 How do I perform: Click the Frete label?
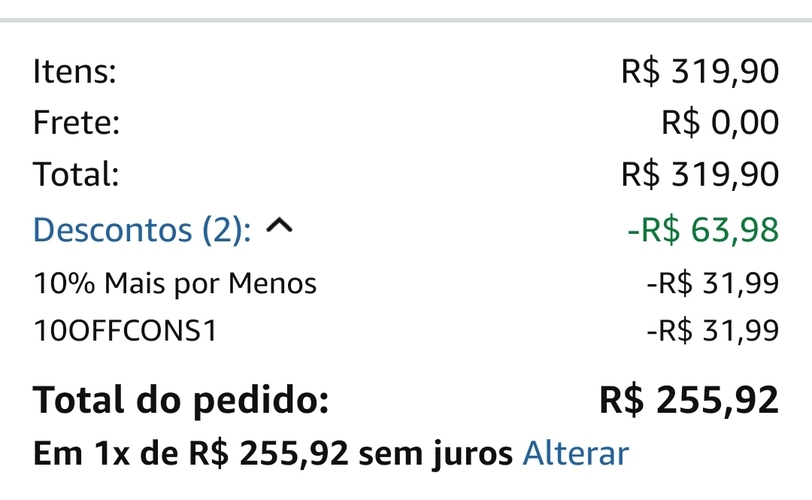click(77, 123)
